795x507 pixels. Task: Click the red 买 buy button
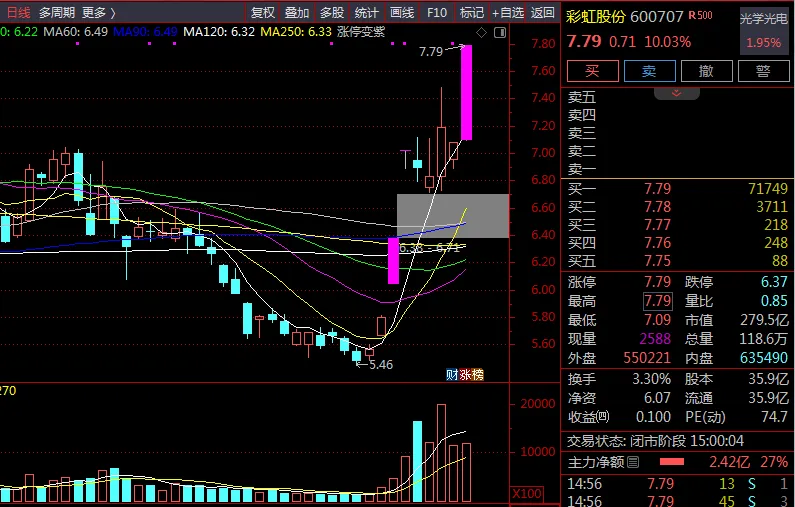click(593, 70)
